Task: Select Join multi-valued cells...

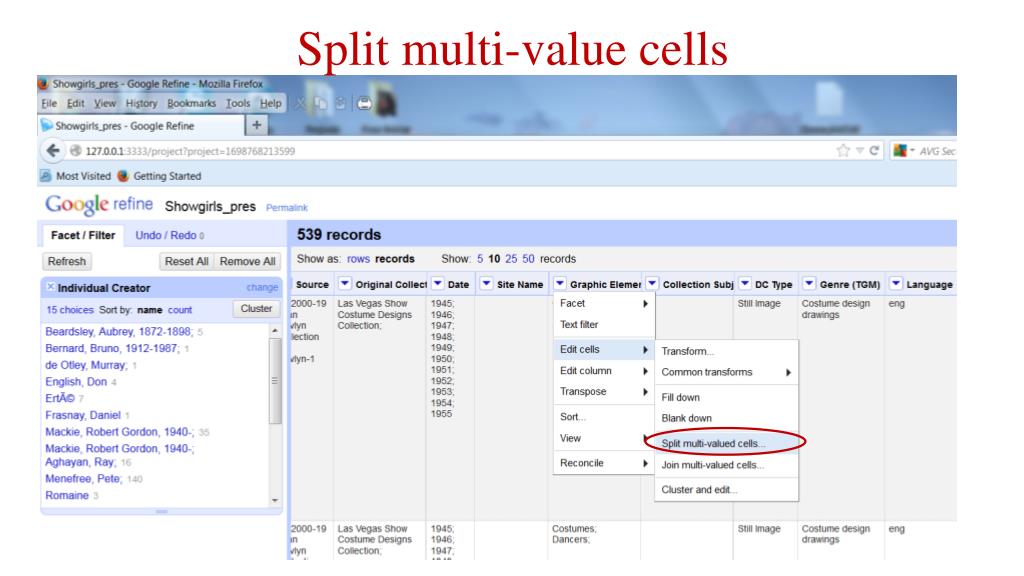Action: [726, 465]
